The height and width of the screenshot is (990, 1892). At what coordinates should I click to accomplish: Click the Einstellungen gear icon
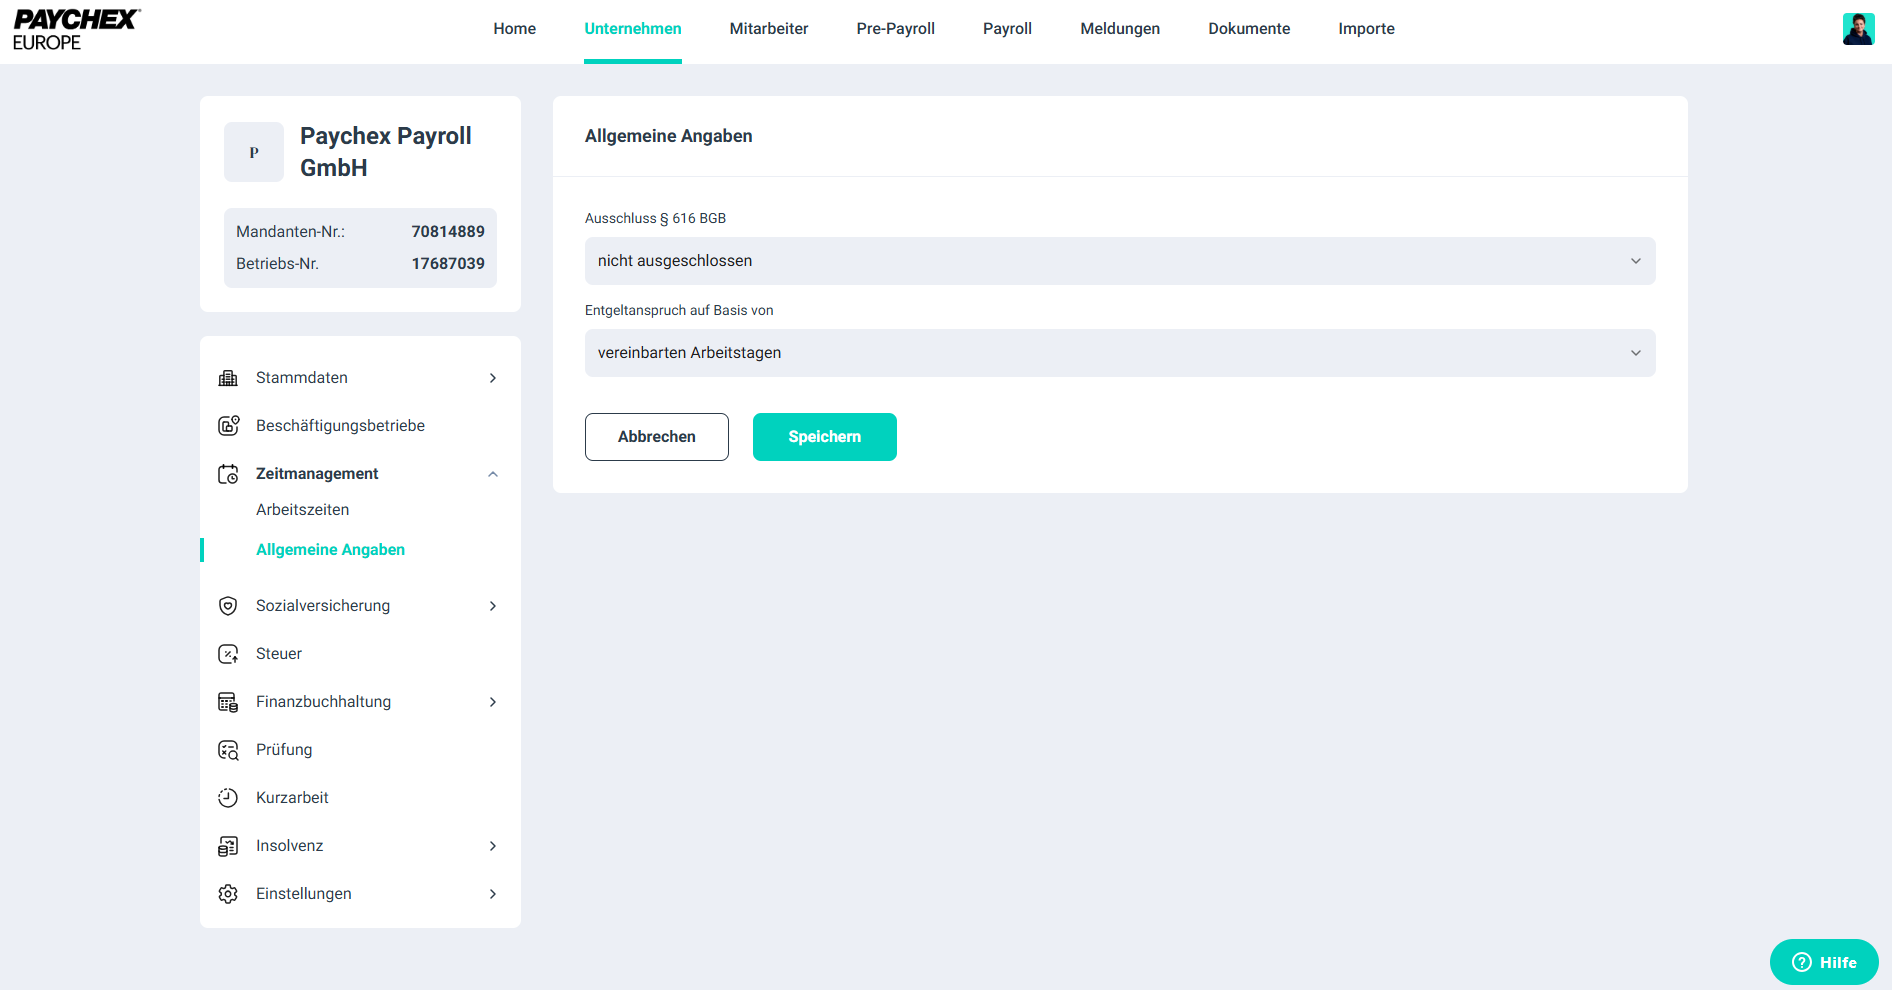(228, 894)
